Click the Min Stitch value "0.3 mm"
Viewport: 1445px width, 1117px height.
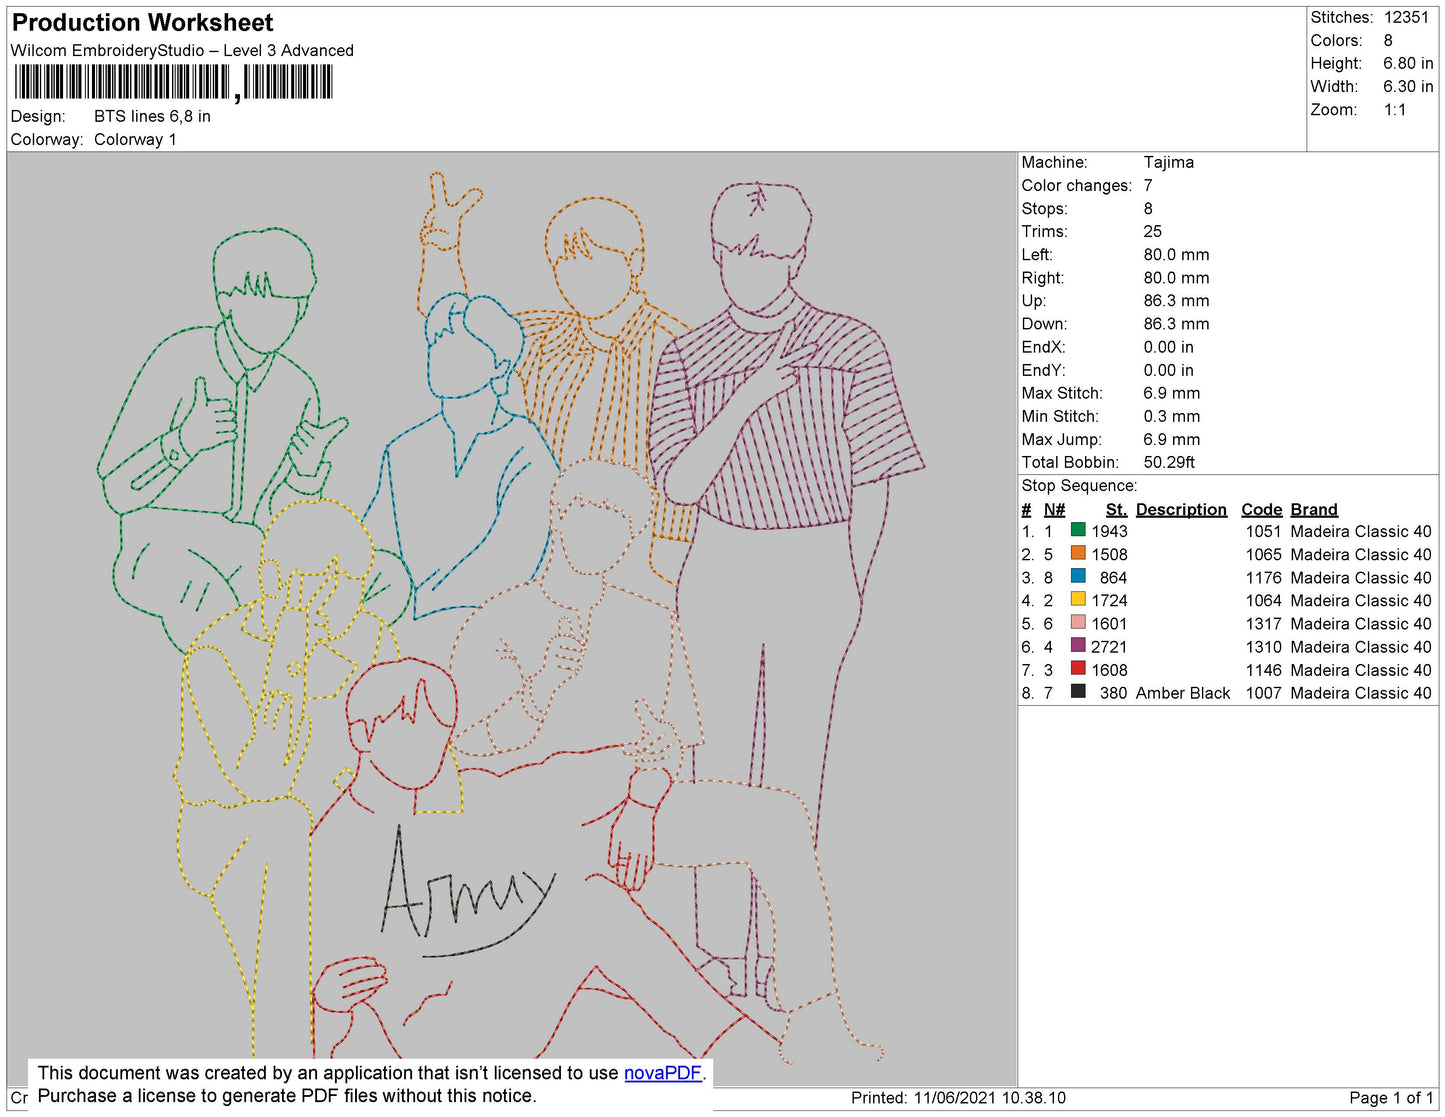(x=1171, y=416)
